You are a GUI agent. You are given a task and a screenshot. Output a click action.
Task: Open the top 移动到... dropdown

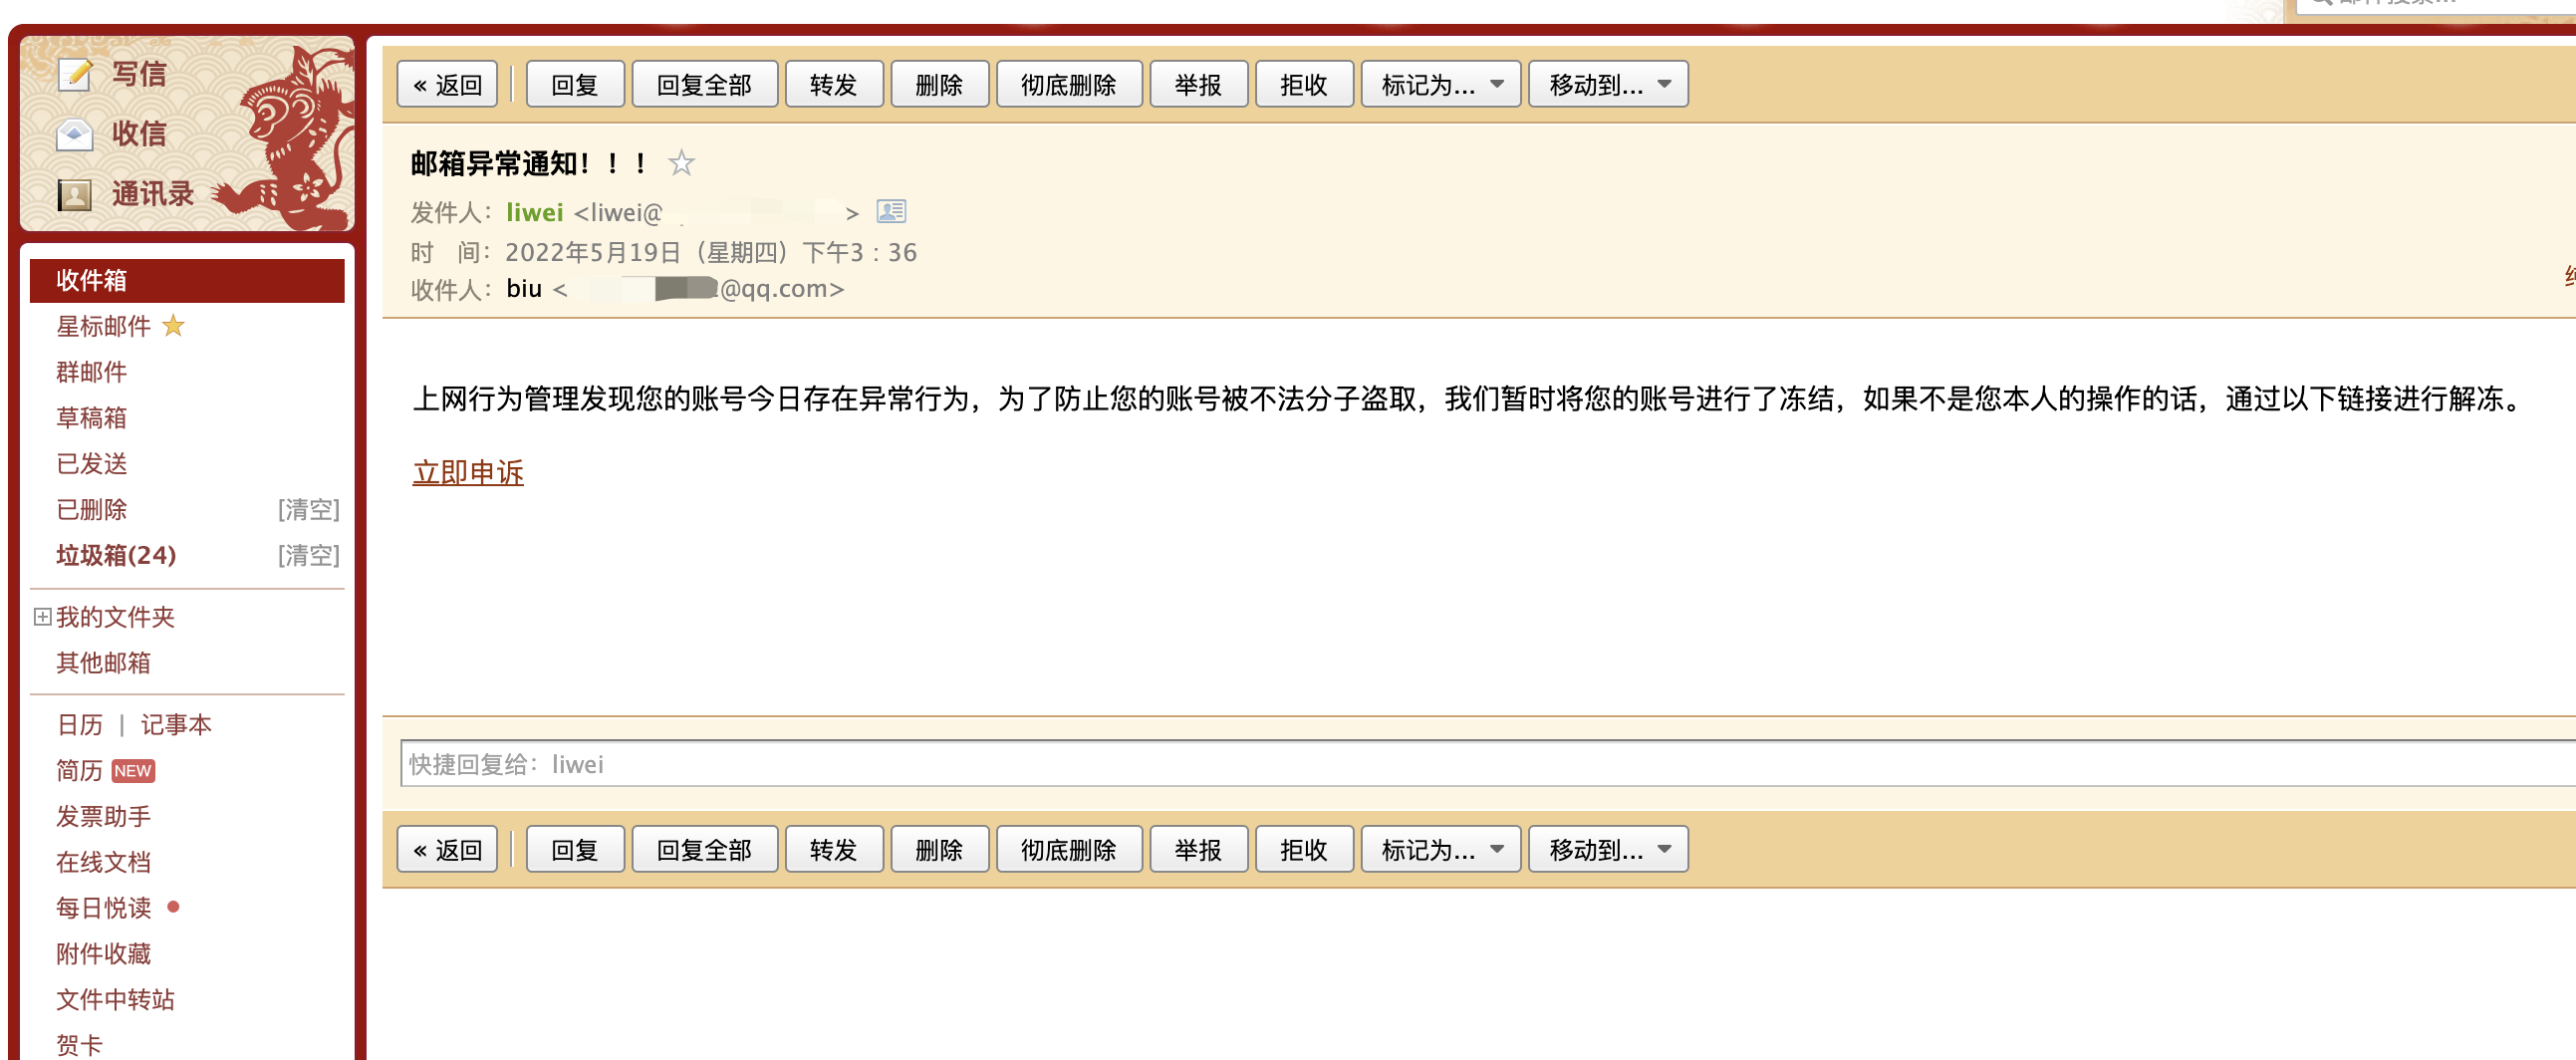click(x=1608, y=85)
